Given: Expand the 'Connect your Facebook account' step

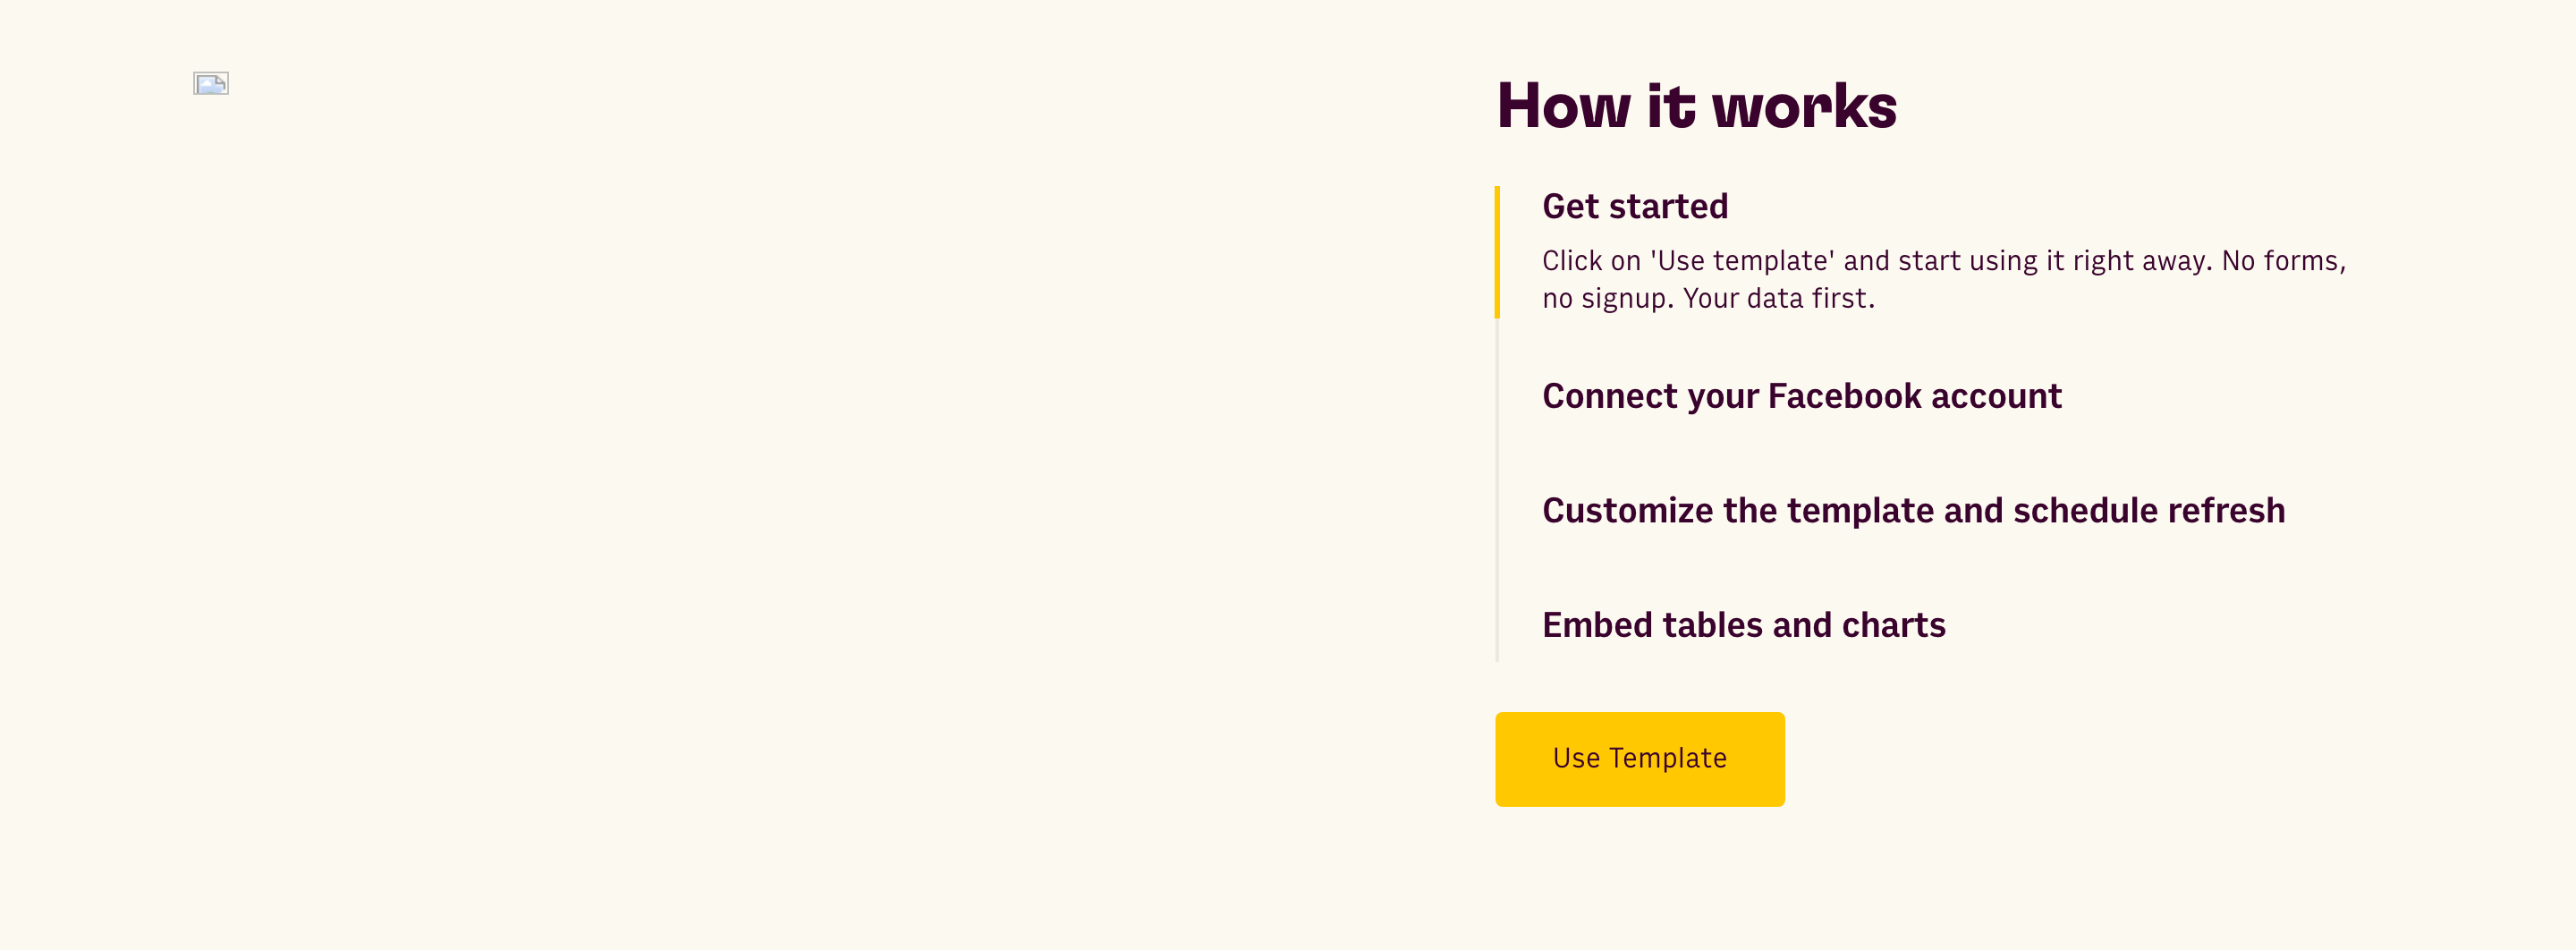Looking at the screenshot, I should [x=1801, y=396].
